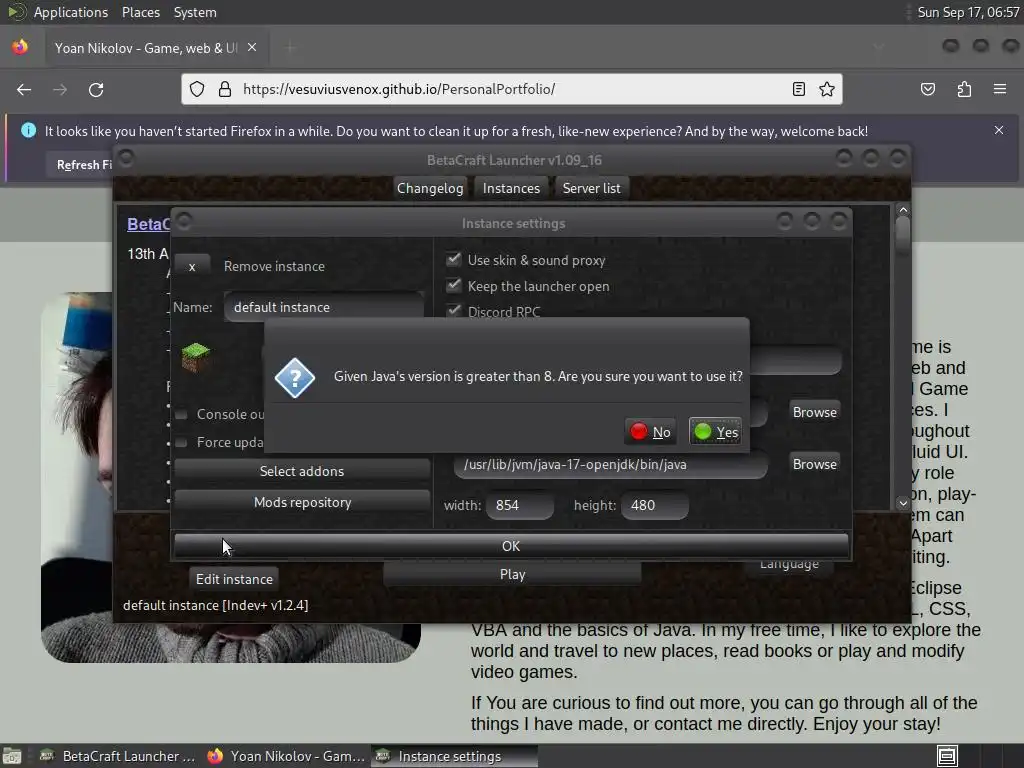Open the Instances tab in BetaCraft Launcher
The width and height of the screenshot is (1024, 768).
pos(511,188)
